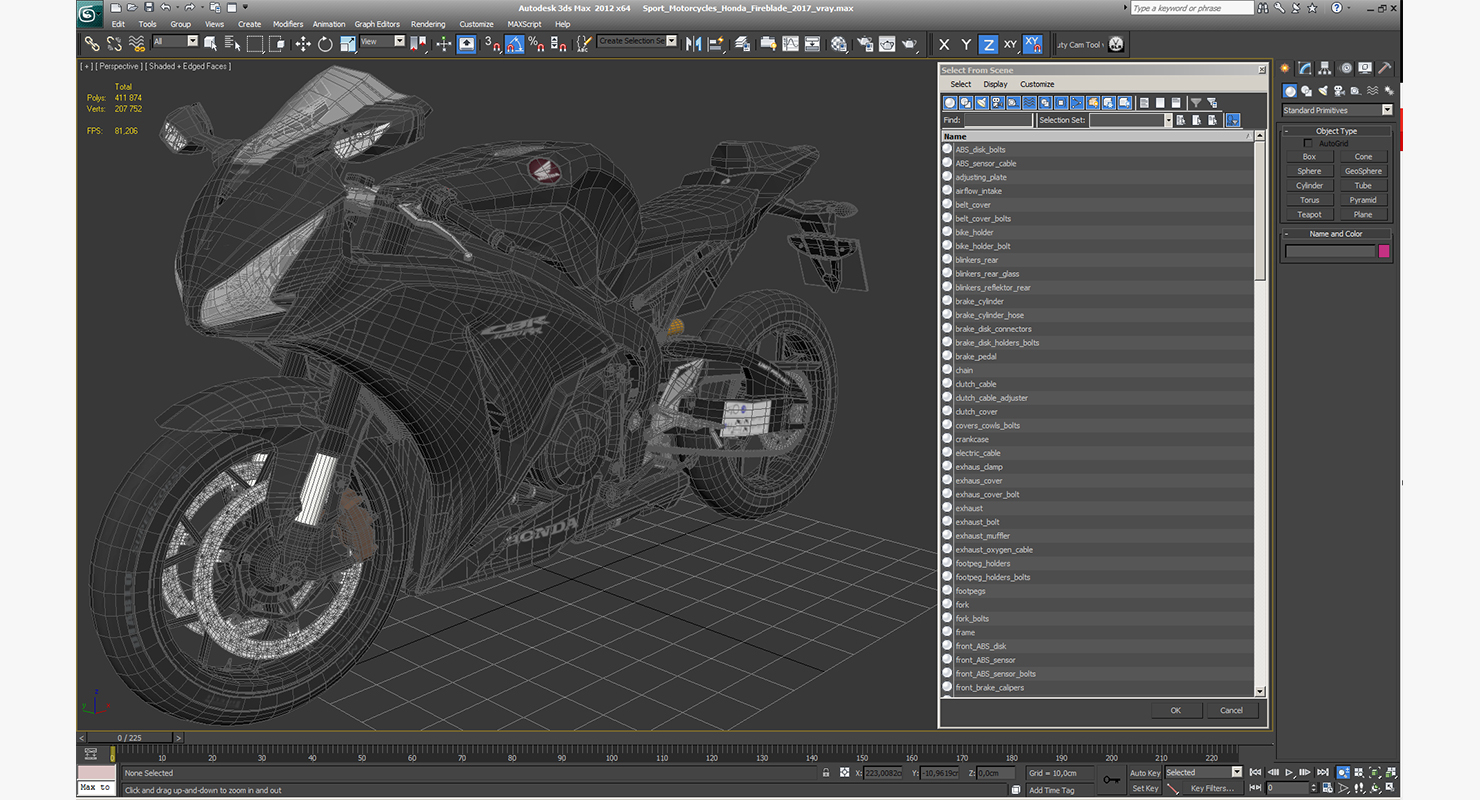Click the Lights category icon in Create panel

tap(1324, 91)
